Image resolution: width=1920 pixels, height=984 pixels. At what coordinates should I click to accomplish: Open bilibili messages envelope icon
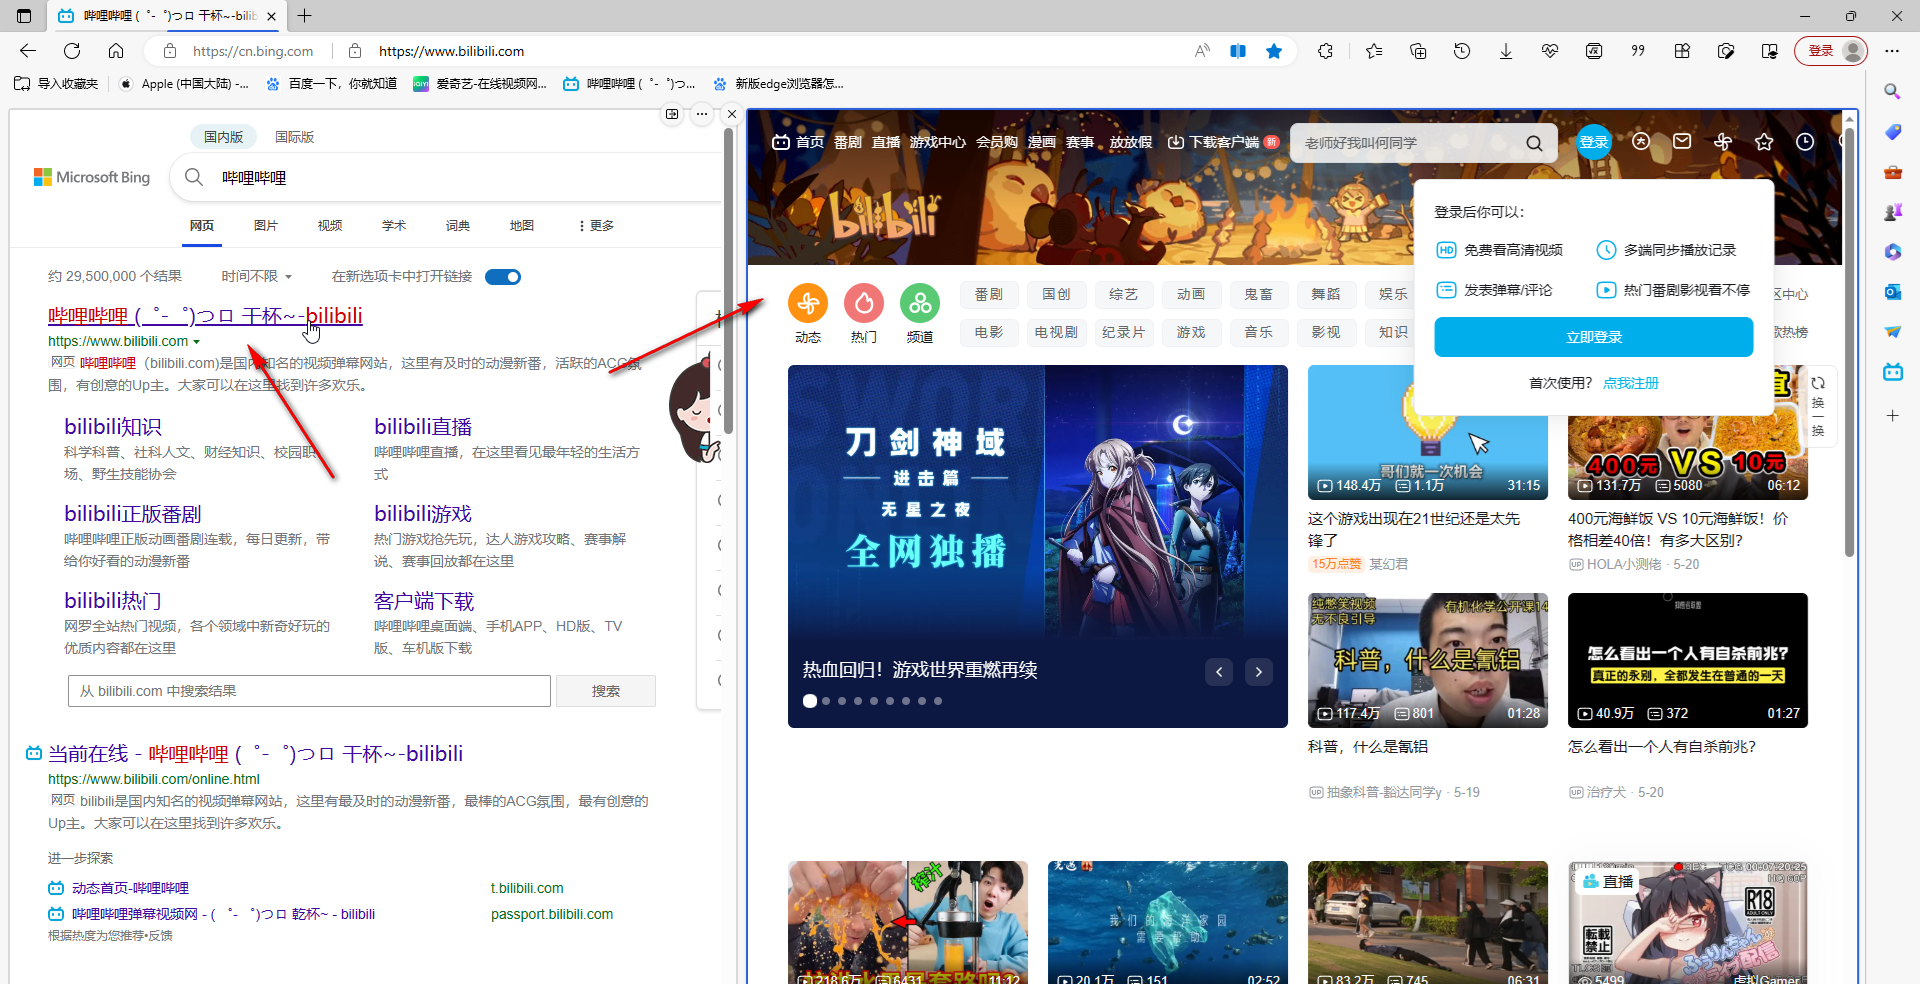pyautogui.click(x=1682, y=142)
